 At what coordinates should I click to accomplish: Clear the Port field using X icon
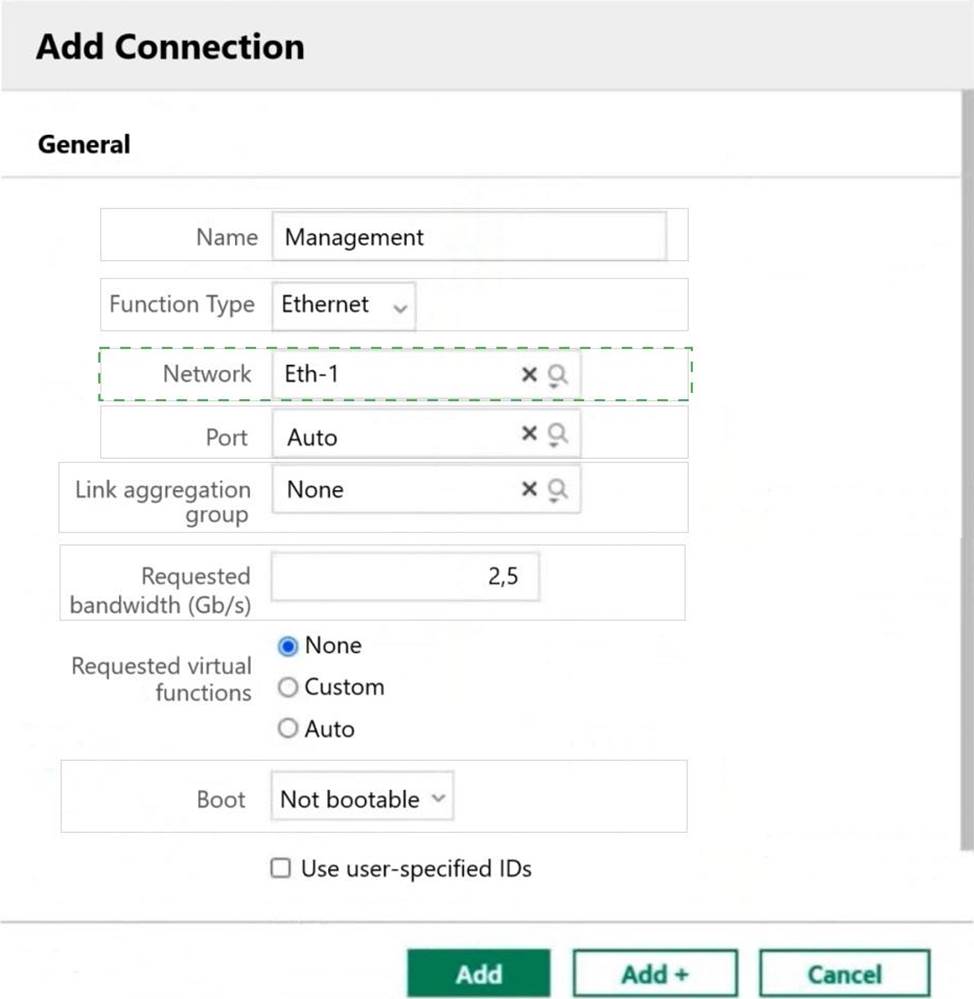[529, 433]
